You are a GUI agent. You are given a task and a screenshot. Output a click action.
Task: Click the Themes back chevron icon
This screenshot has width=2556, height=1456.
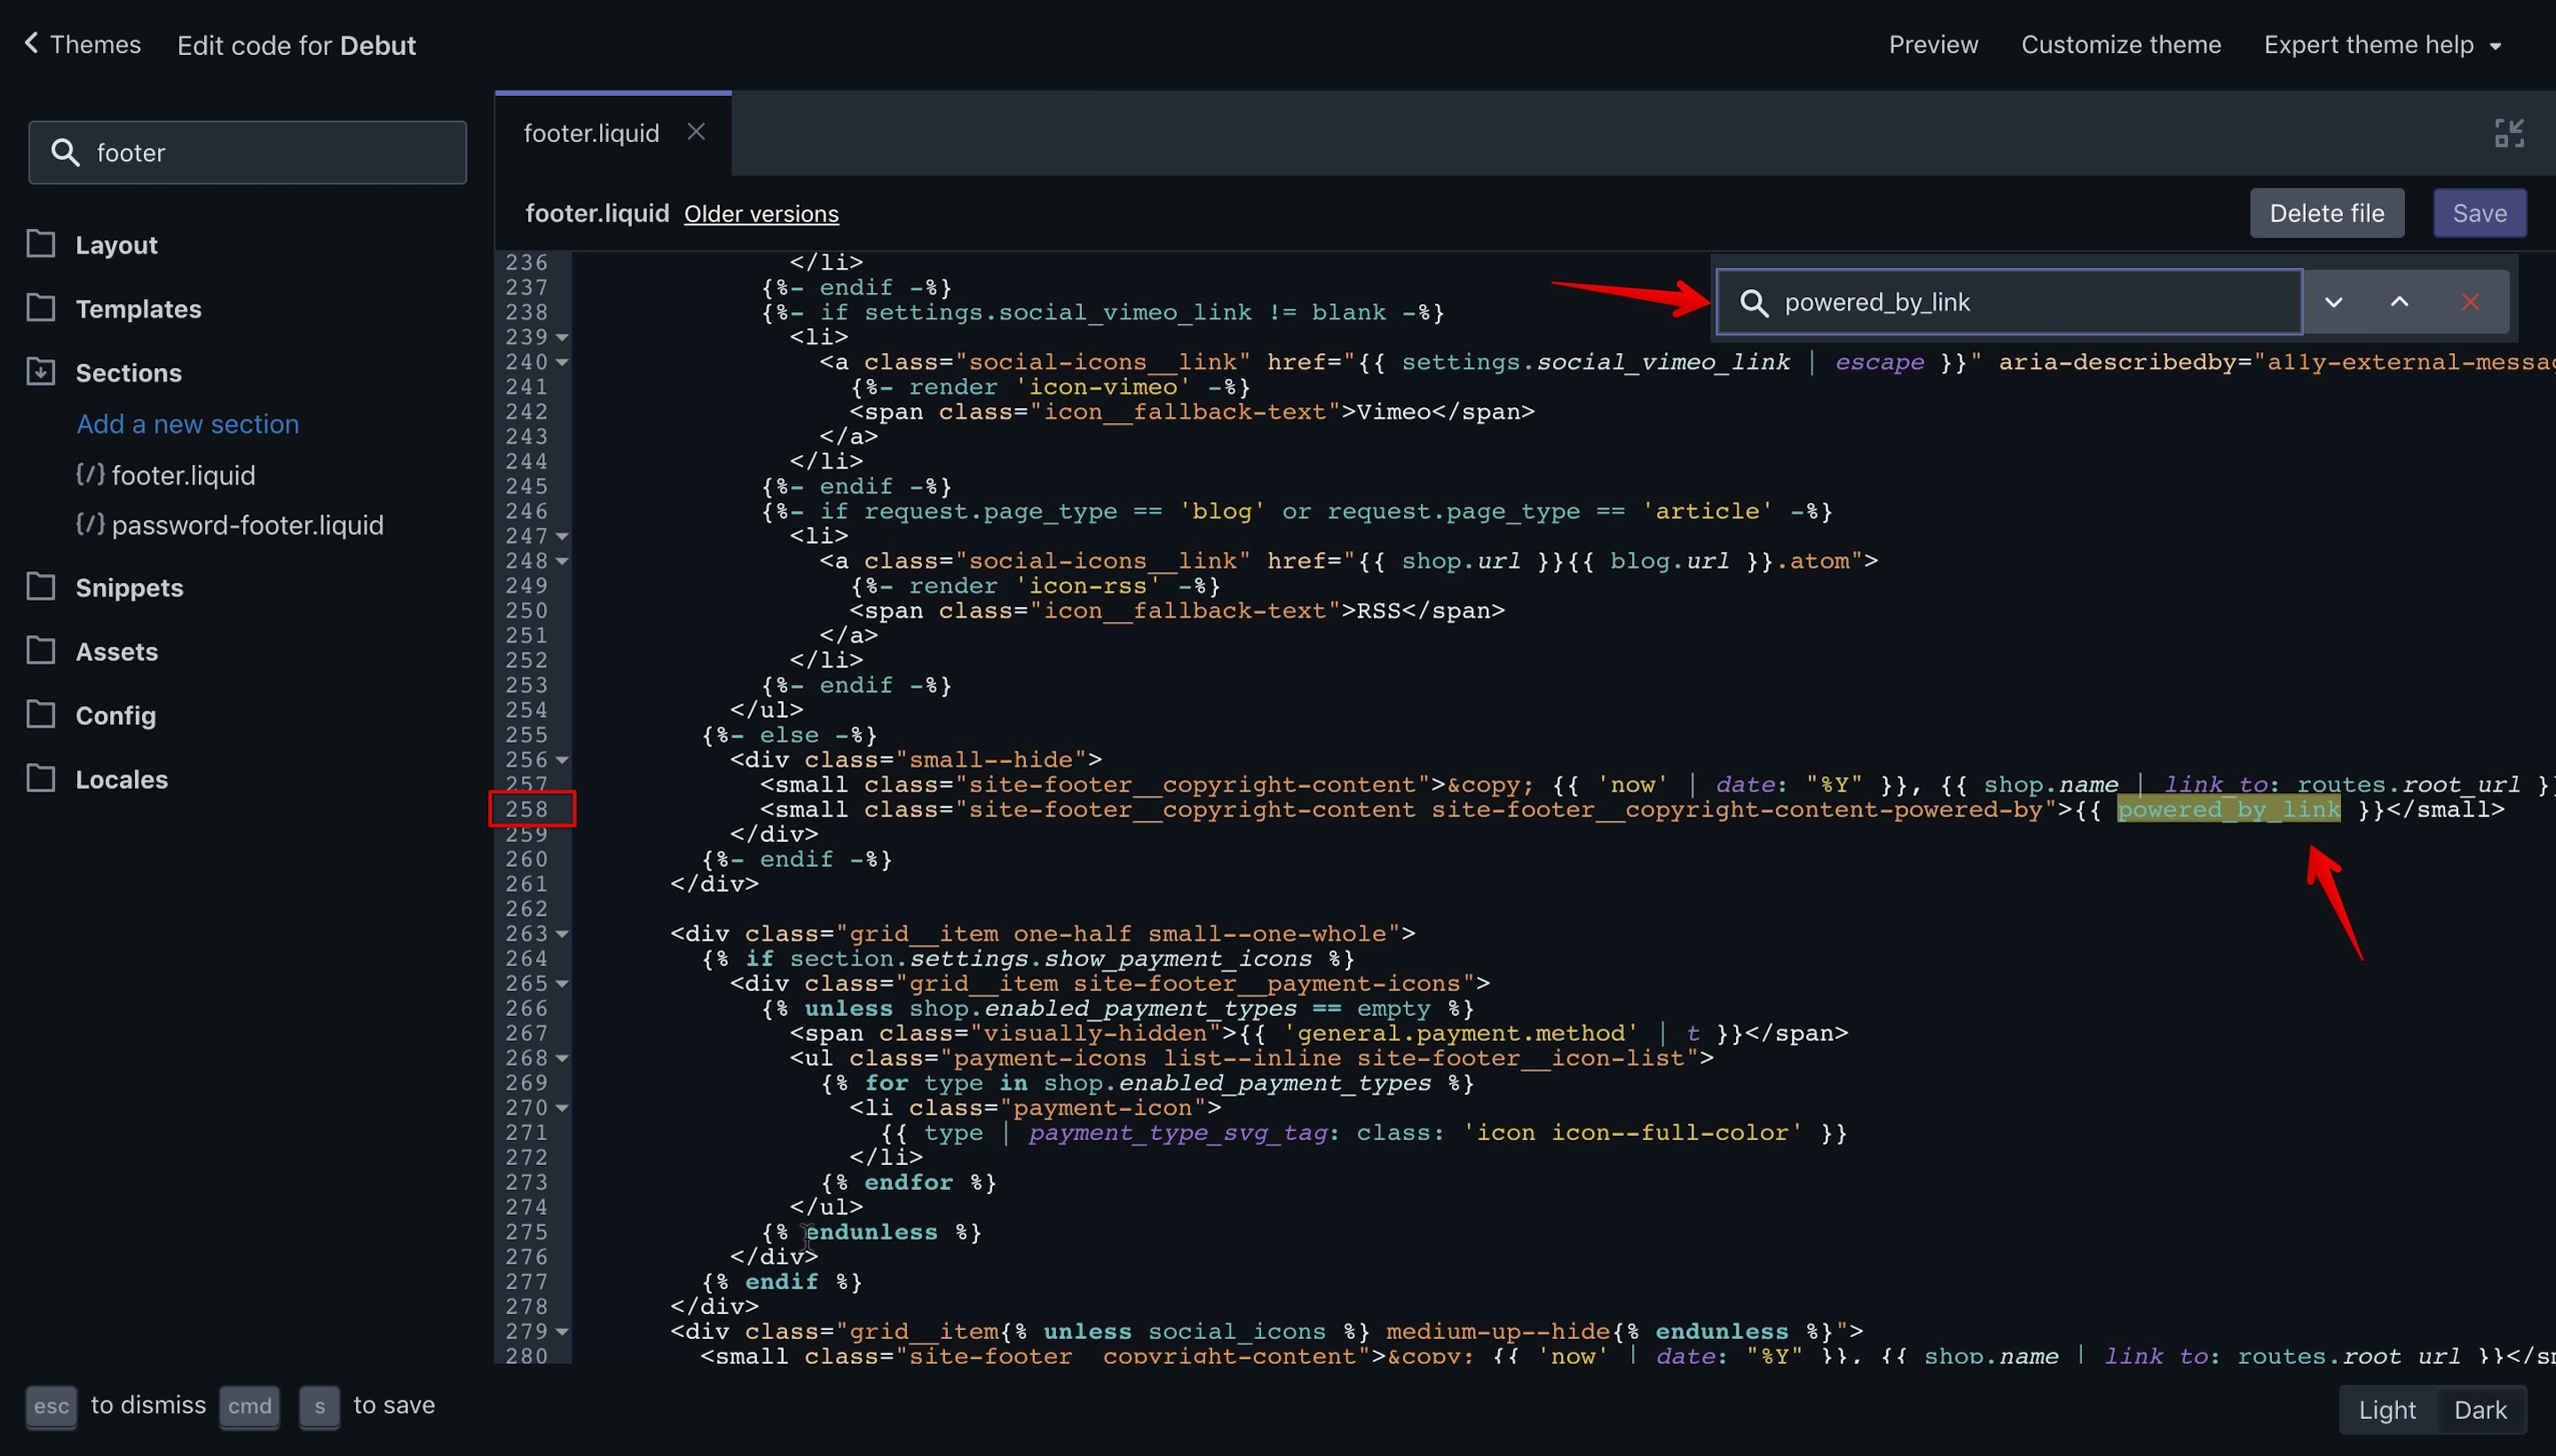31,43
